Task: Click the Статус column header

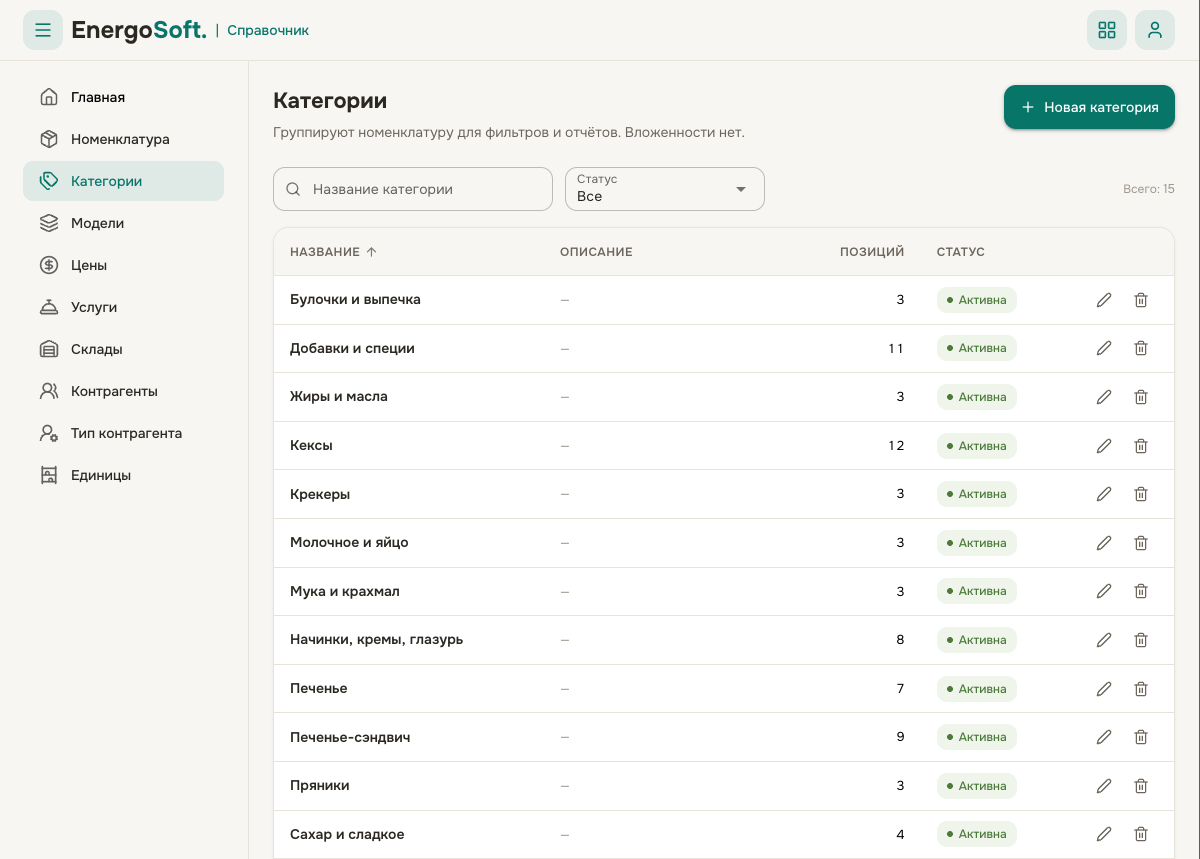Action: (x=961, y=252)
